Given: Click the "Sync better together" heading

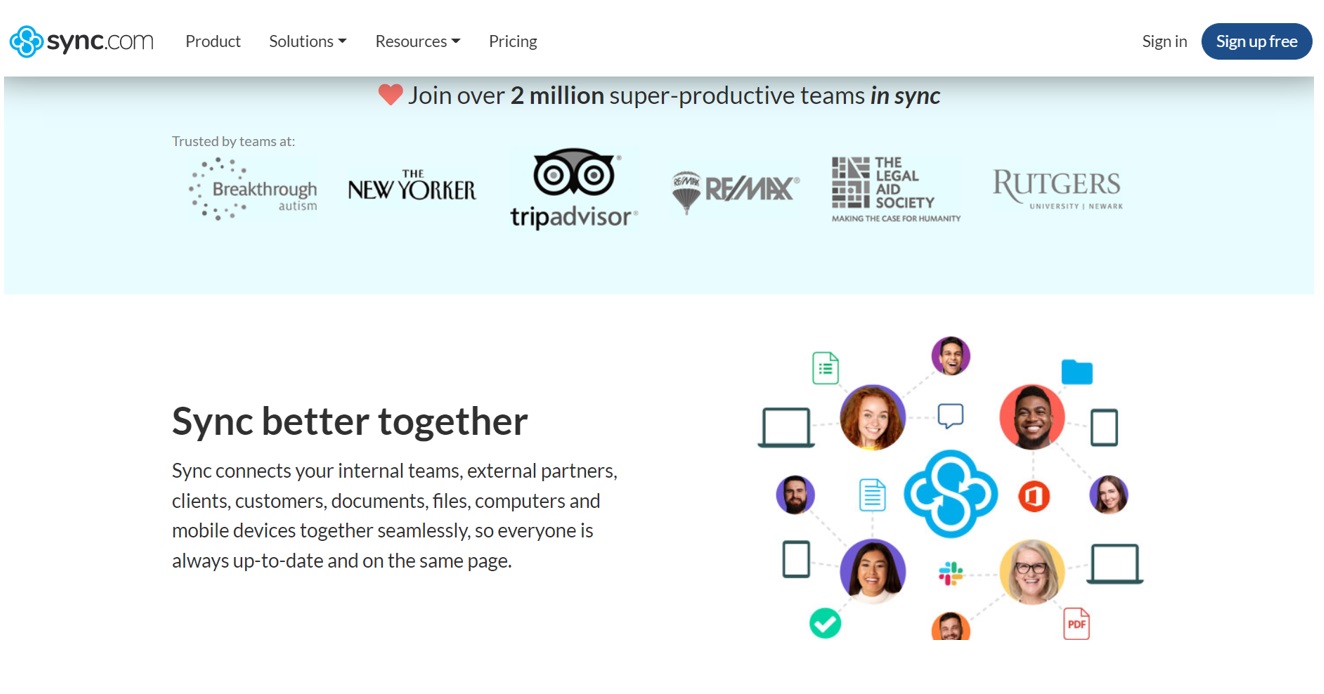Looking at the screenshot, I should coord(350,421).
